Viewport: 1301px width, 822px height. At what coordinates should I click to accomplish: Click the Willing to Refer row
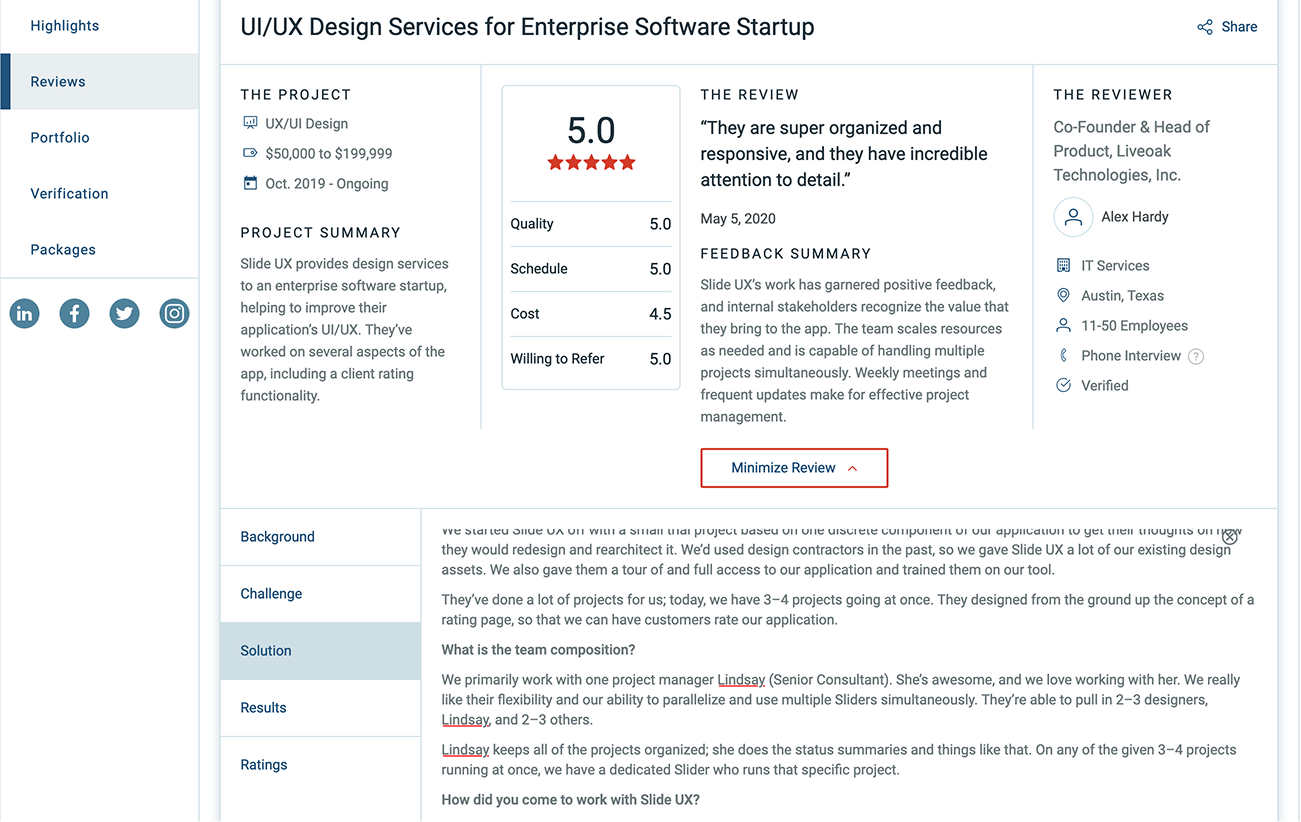(591, 359)
